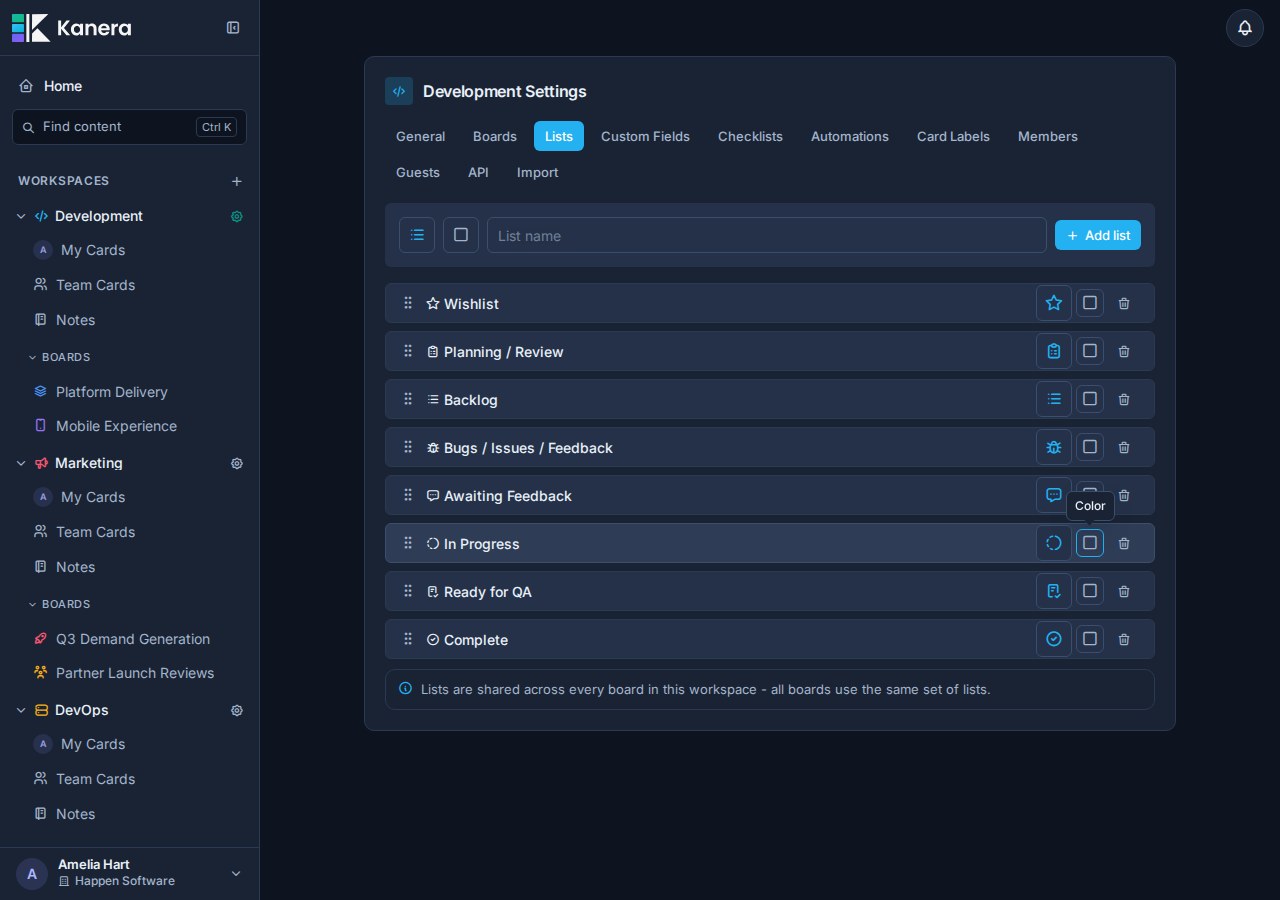
Task: Collapse the sidebar panel icon
Action: [x=233, y=28]
